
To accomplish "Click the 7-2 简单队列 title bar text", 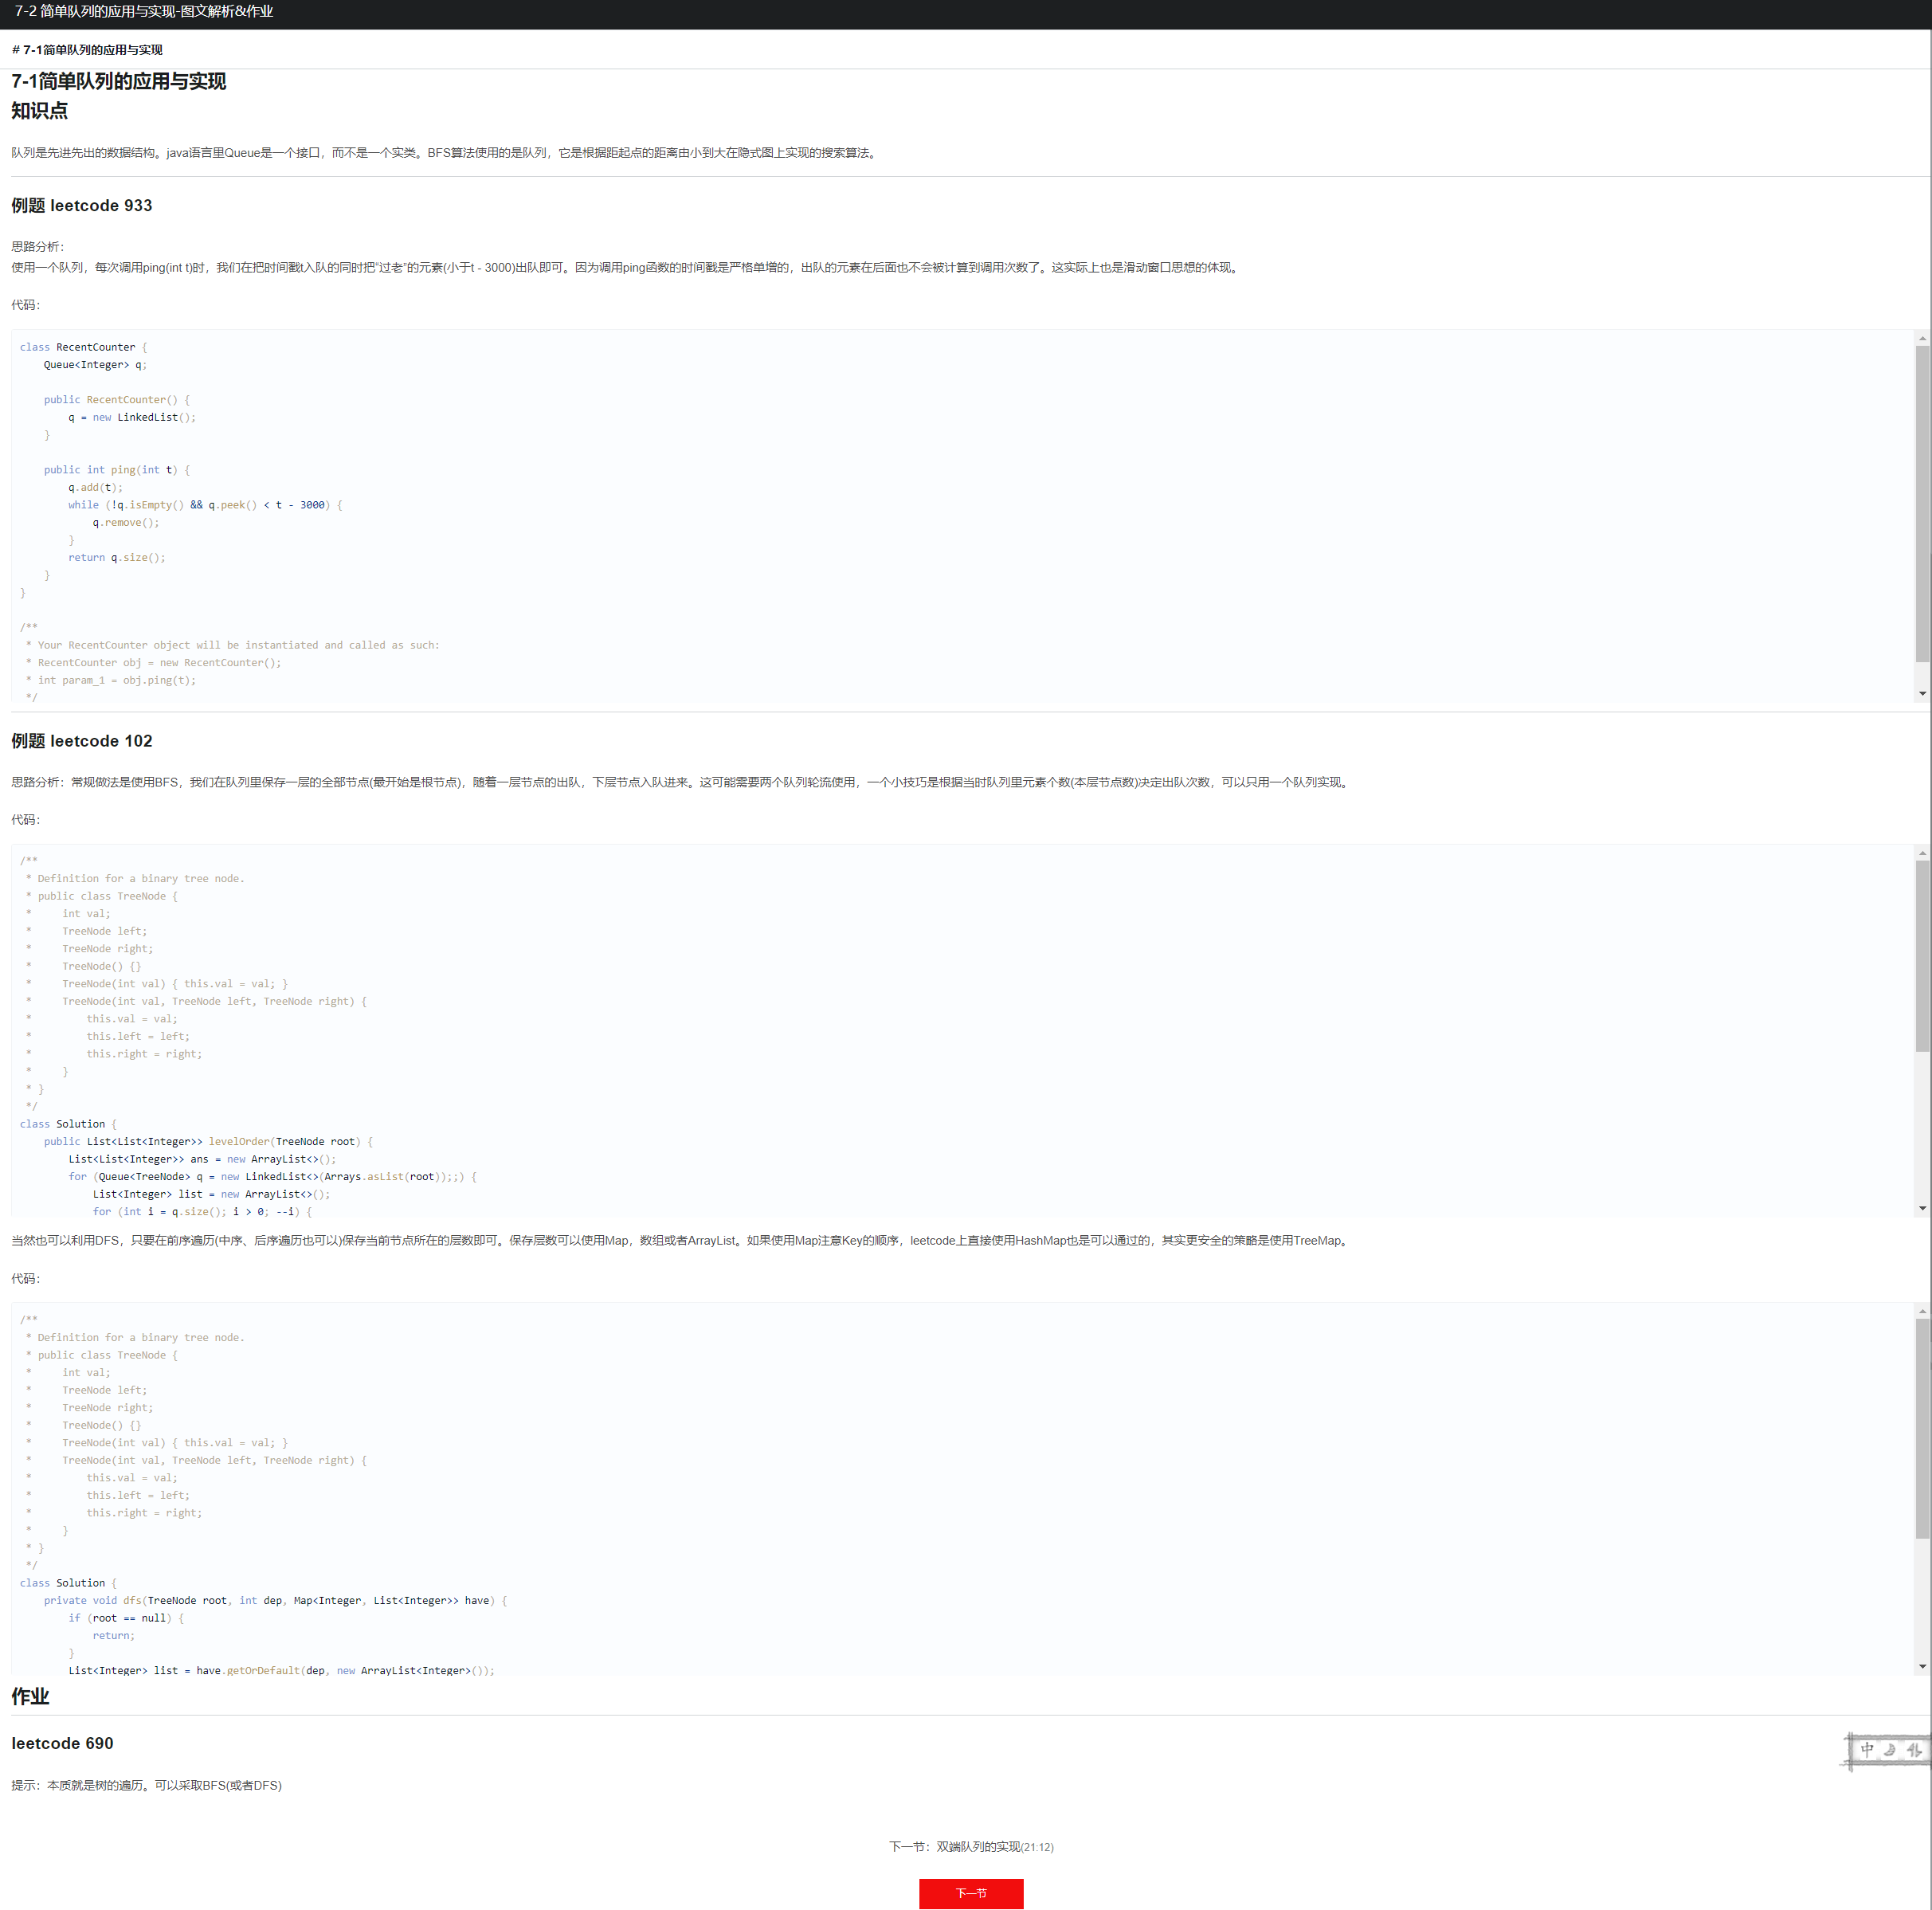I will [144, 12].
